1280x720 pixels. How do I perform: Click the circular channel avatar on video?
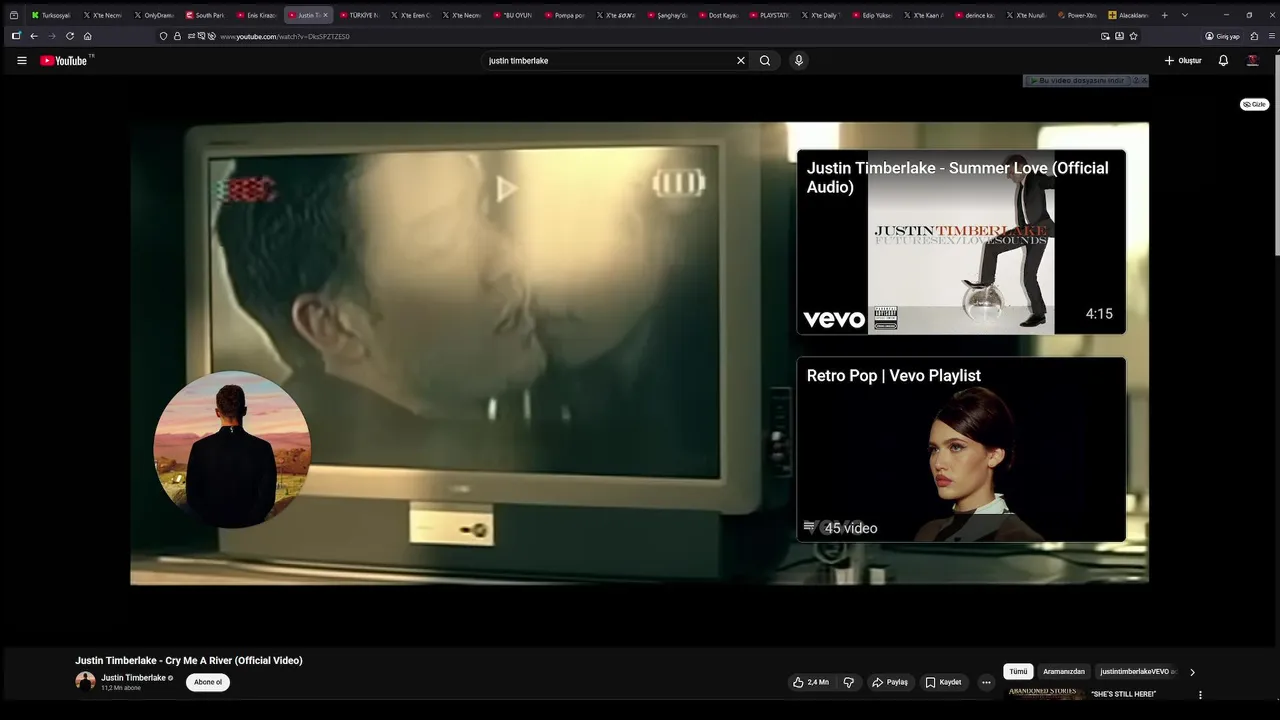point(232,450)
